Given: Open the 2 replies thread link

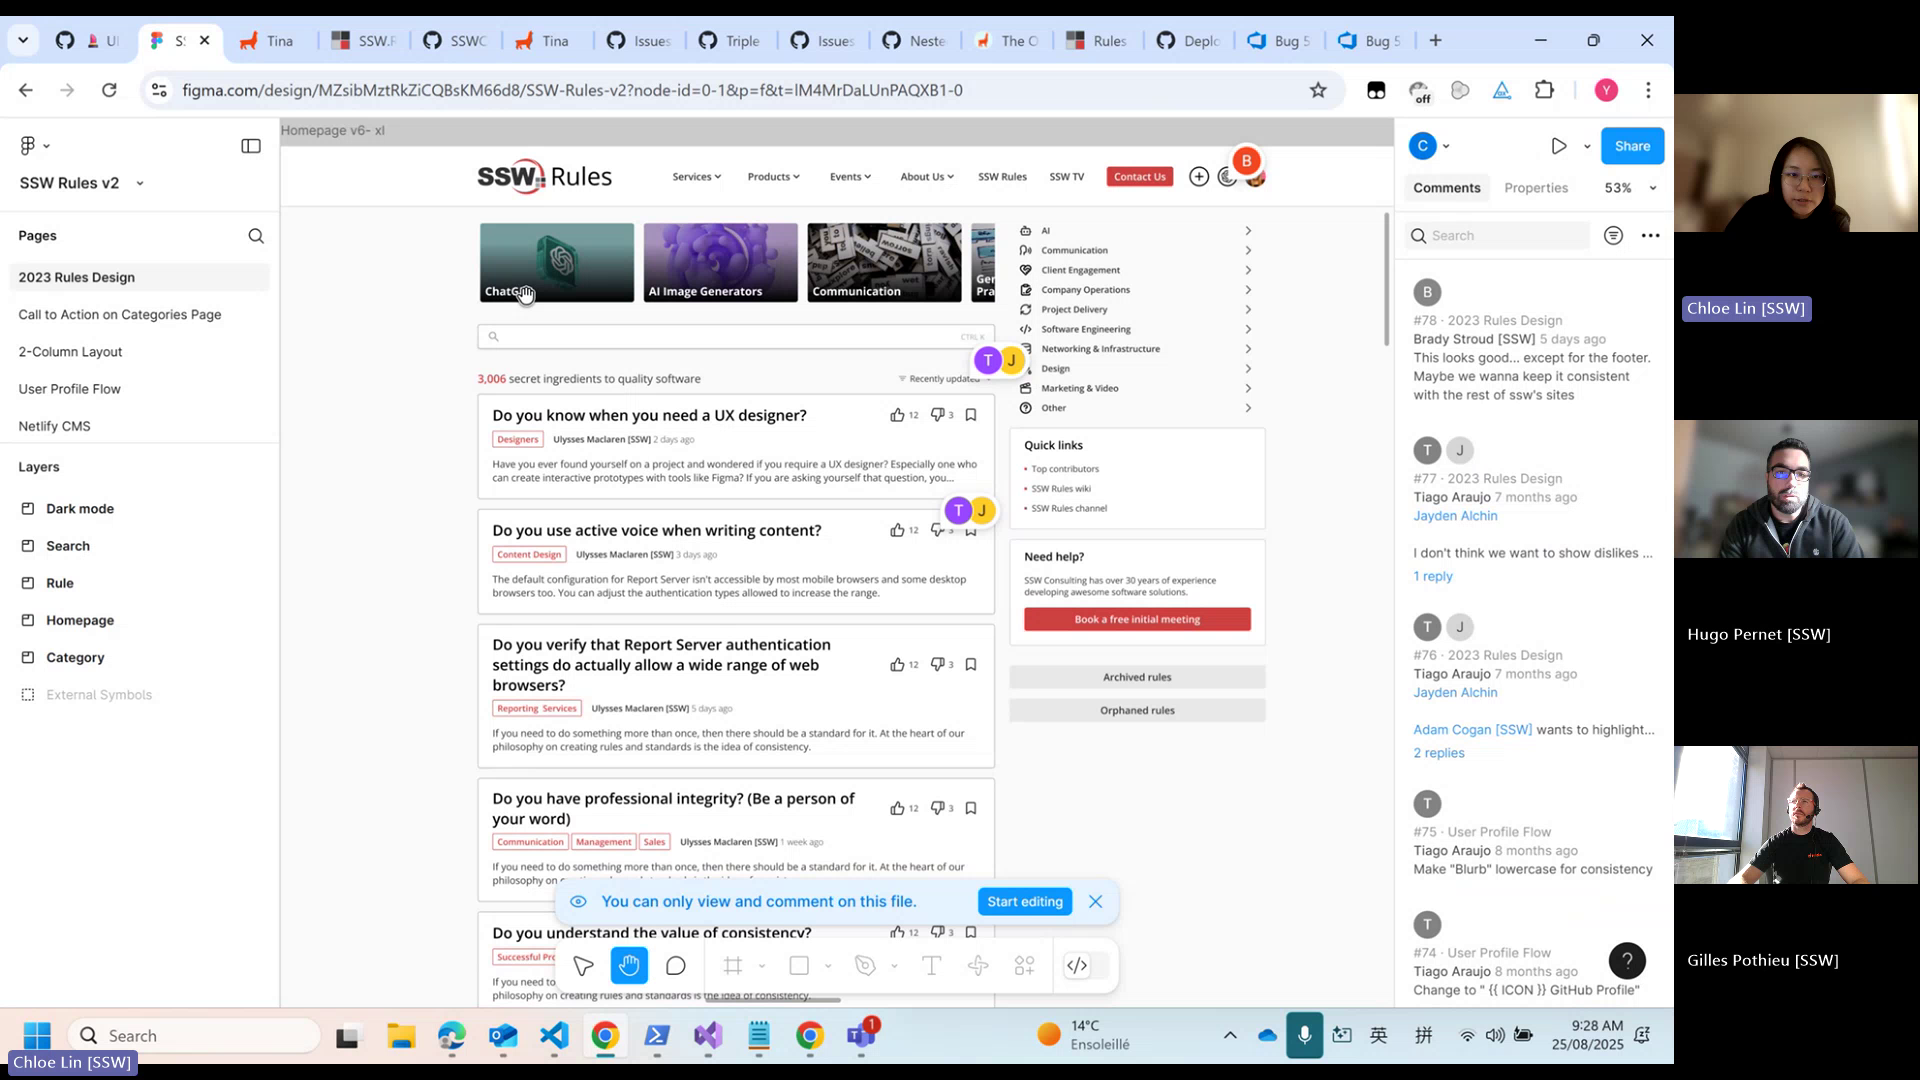Looking at the screenshot, I should coord(1439,754).
